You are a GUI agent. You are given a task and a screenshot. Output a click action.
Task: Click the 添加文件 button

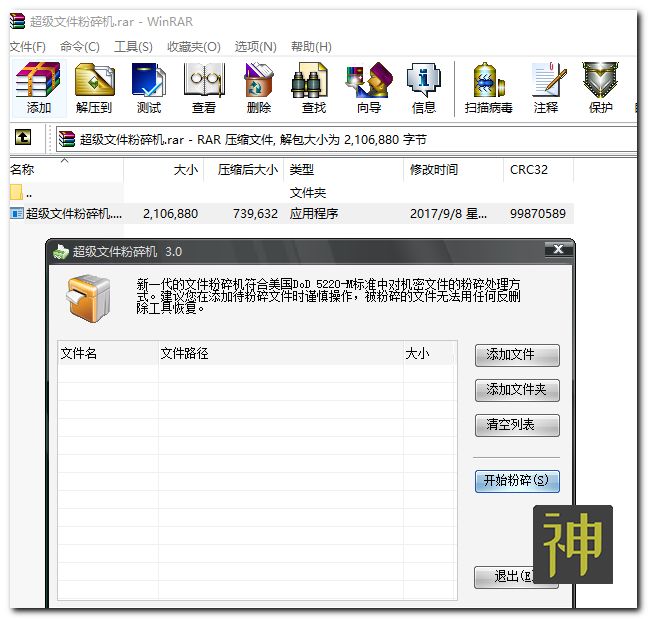click(517, 355)
